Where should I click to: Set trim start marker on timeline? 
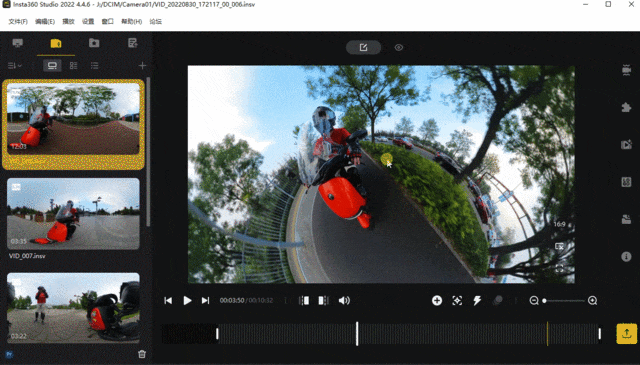(304, 300)
